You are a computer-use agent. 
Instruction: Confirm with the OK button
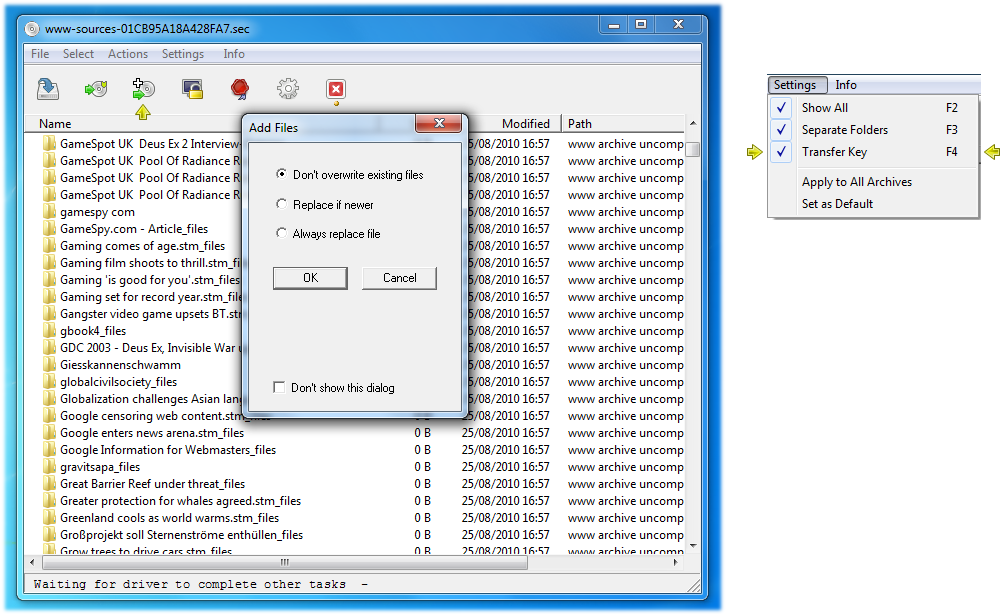309,278
